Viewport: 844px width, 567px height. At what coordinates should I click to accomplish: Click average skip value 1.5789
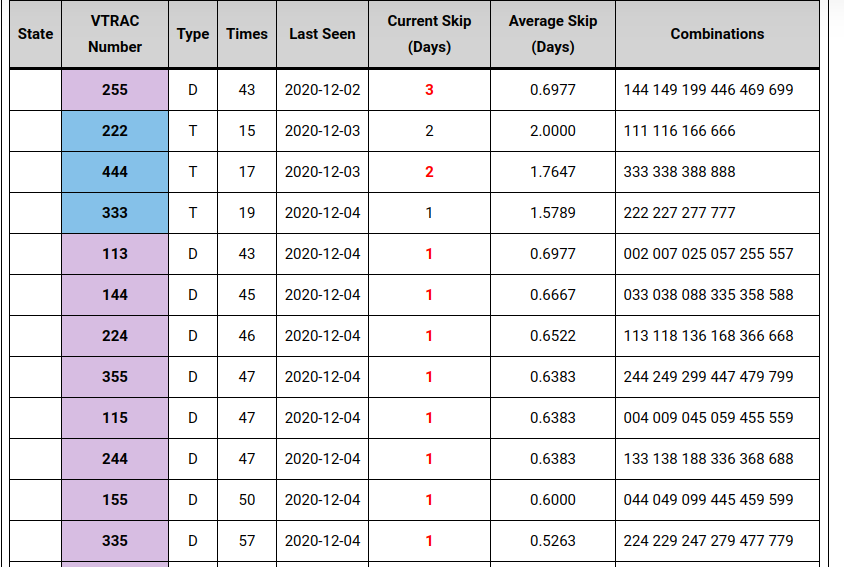click(553, 213)
